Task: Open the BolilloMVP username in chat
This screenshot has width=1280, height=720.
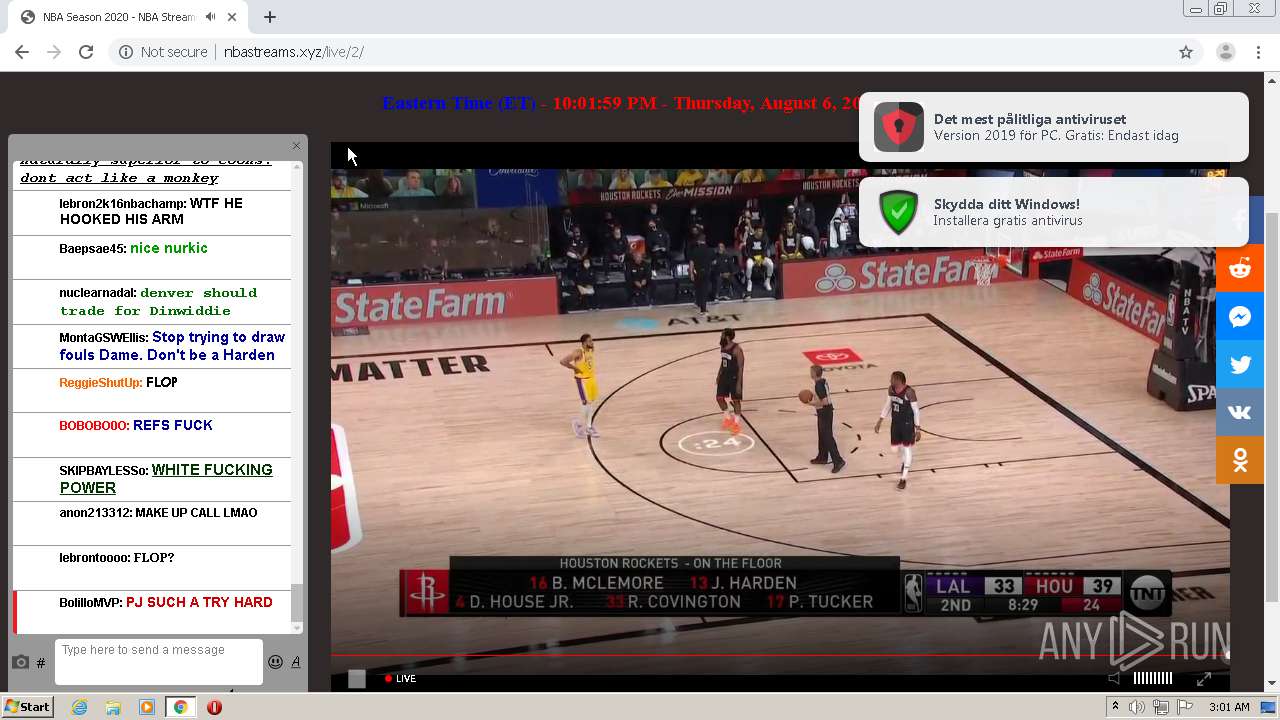Action: pos(91,603)
